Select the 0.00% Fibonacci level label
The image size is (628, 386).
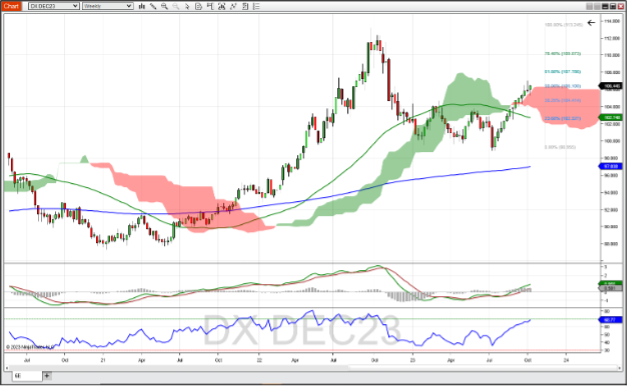560,147
